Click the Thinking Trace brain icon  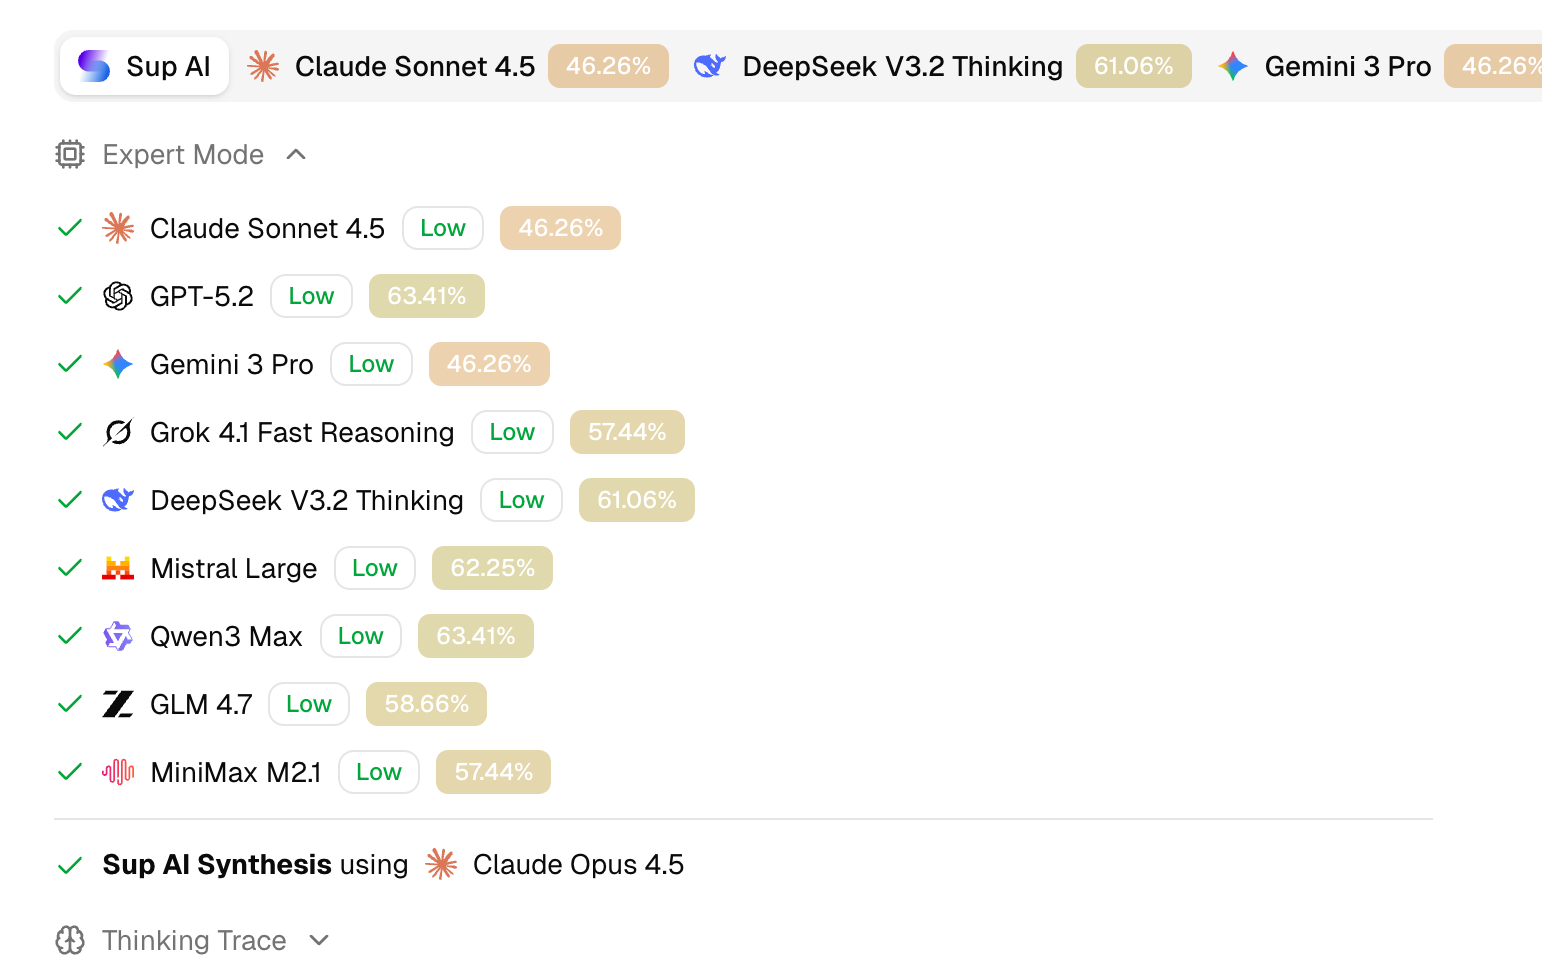[70, 940]
